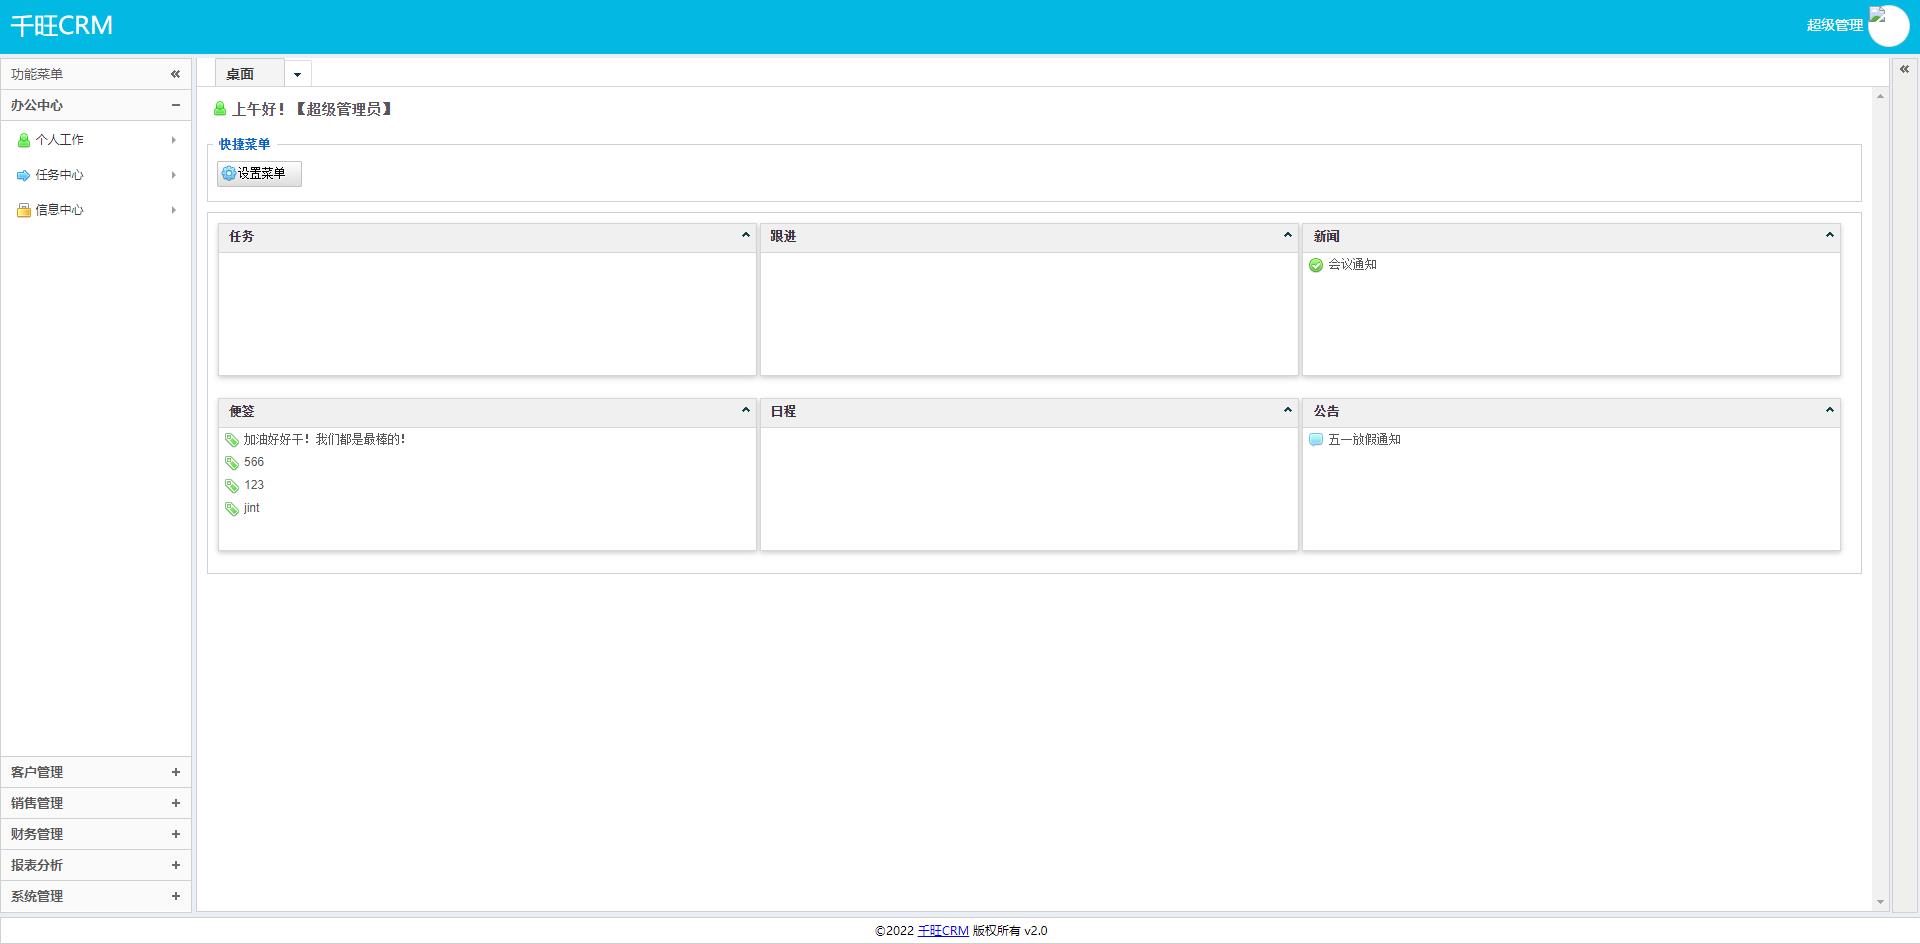Collapse the 任务 panel
This screenshot has width=1920, height=944.
745,236
